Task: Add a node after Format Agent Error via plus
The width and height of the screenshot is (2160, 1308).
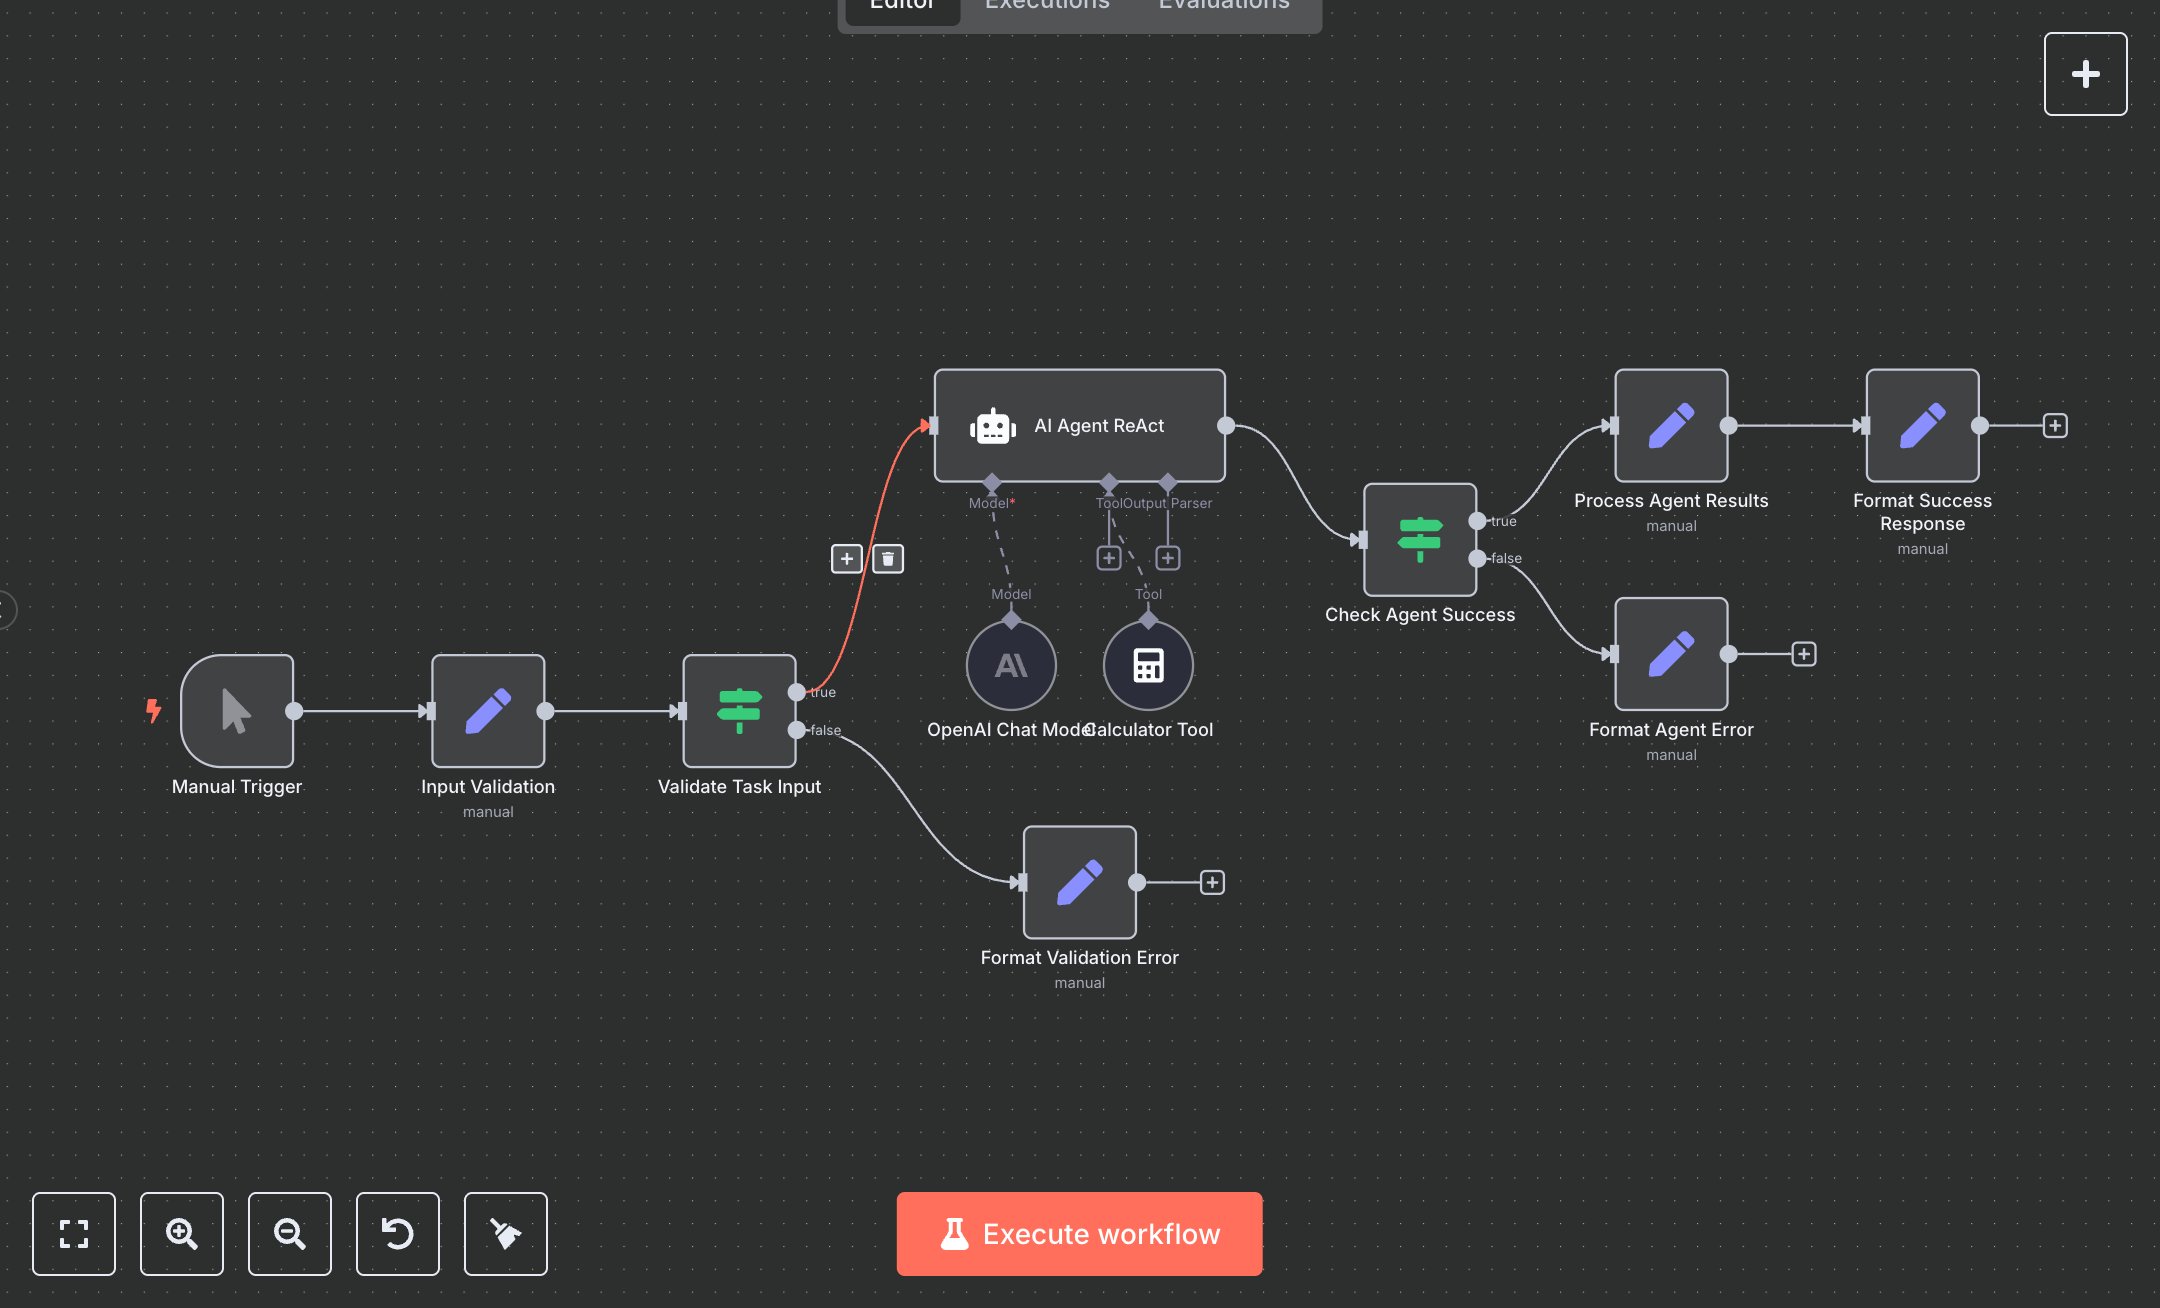Action: point(1804,654)
